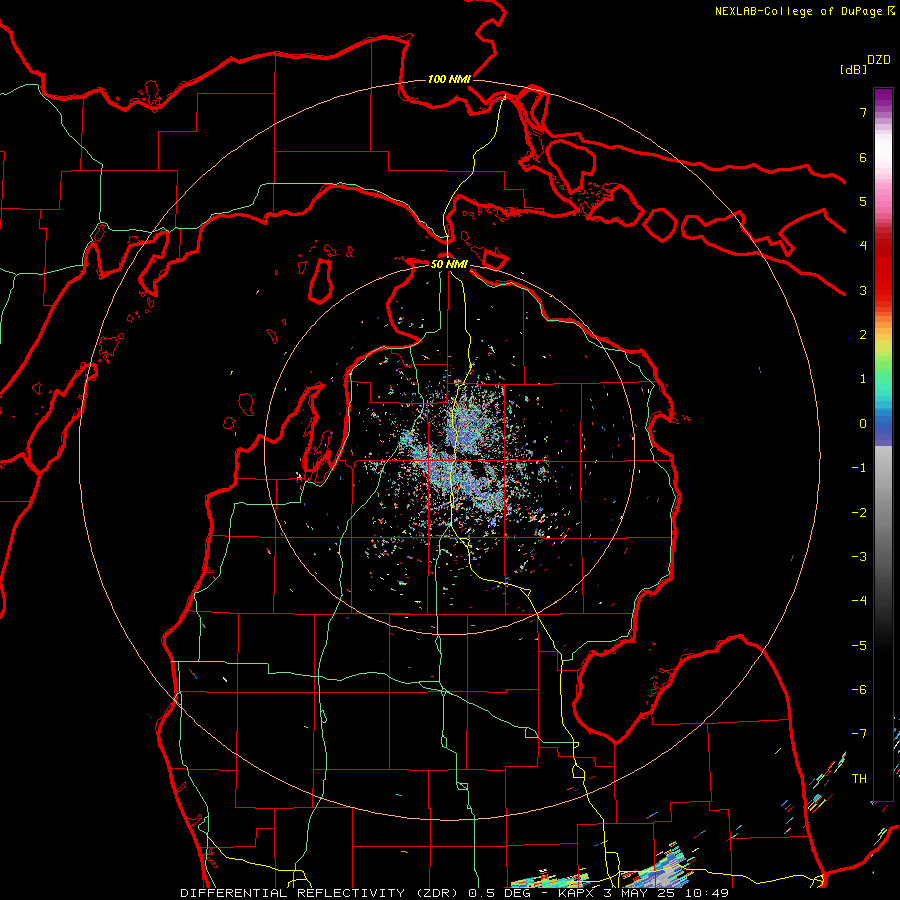
Task: Click the scale value 2 label
Action: click(863, 335)
